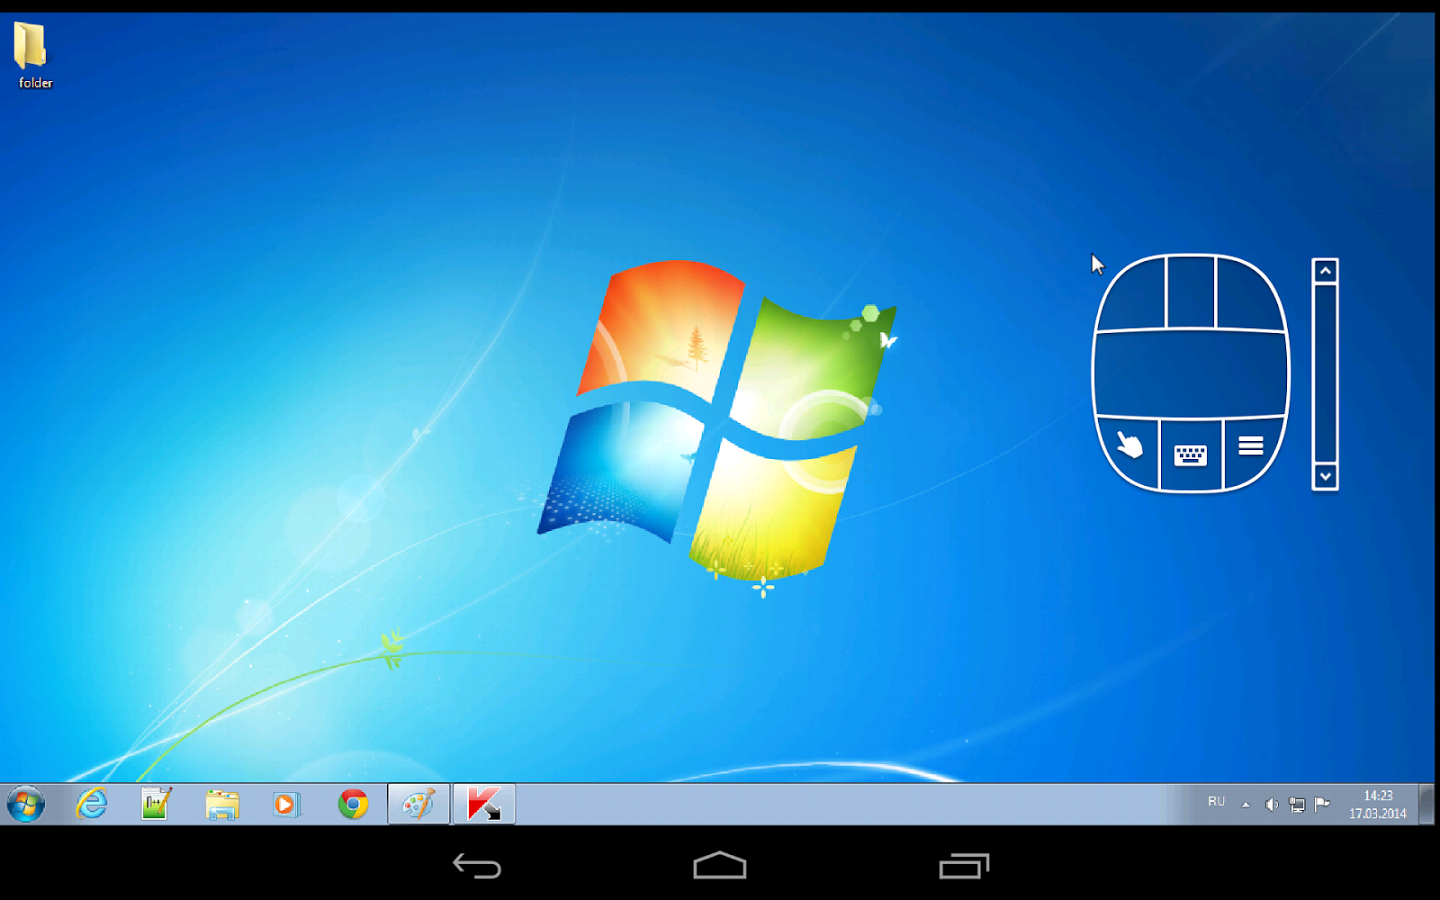Screen dimensions: 1440x900
Task: Open Windows Media Player from the taskbar
Action: tap(287, 803)
